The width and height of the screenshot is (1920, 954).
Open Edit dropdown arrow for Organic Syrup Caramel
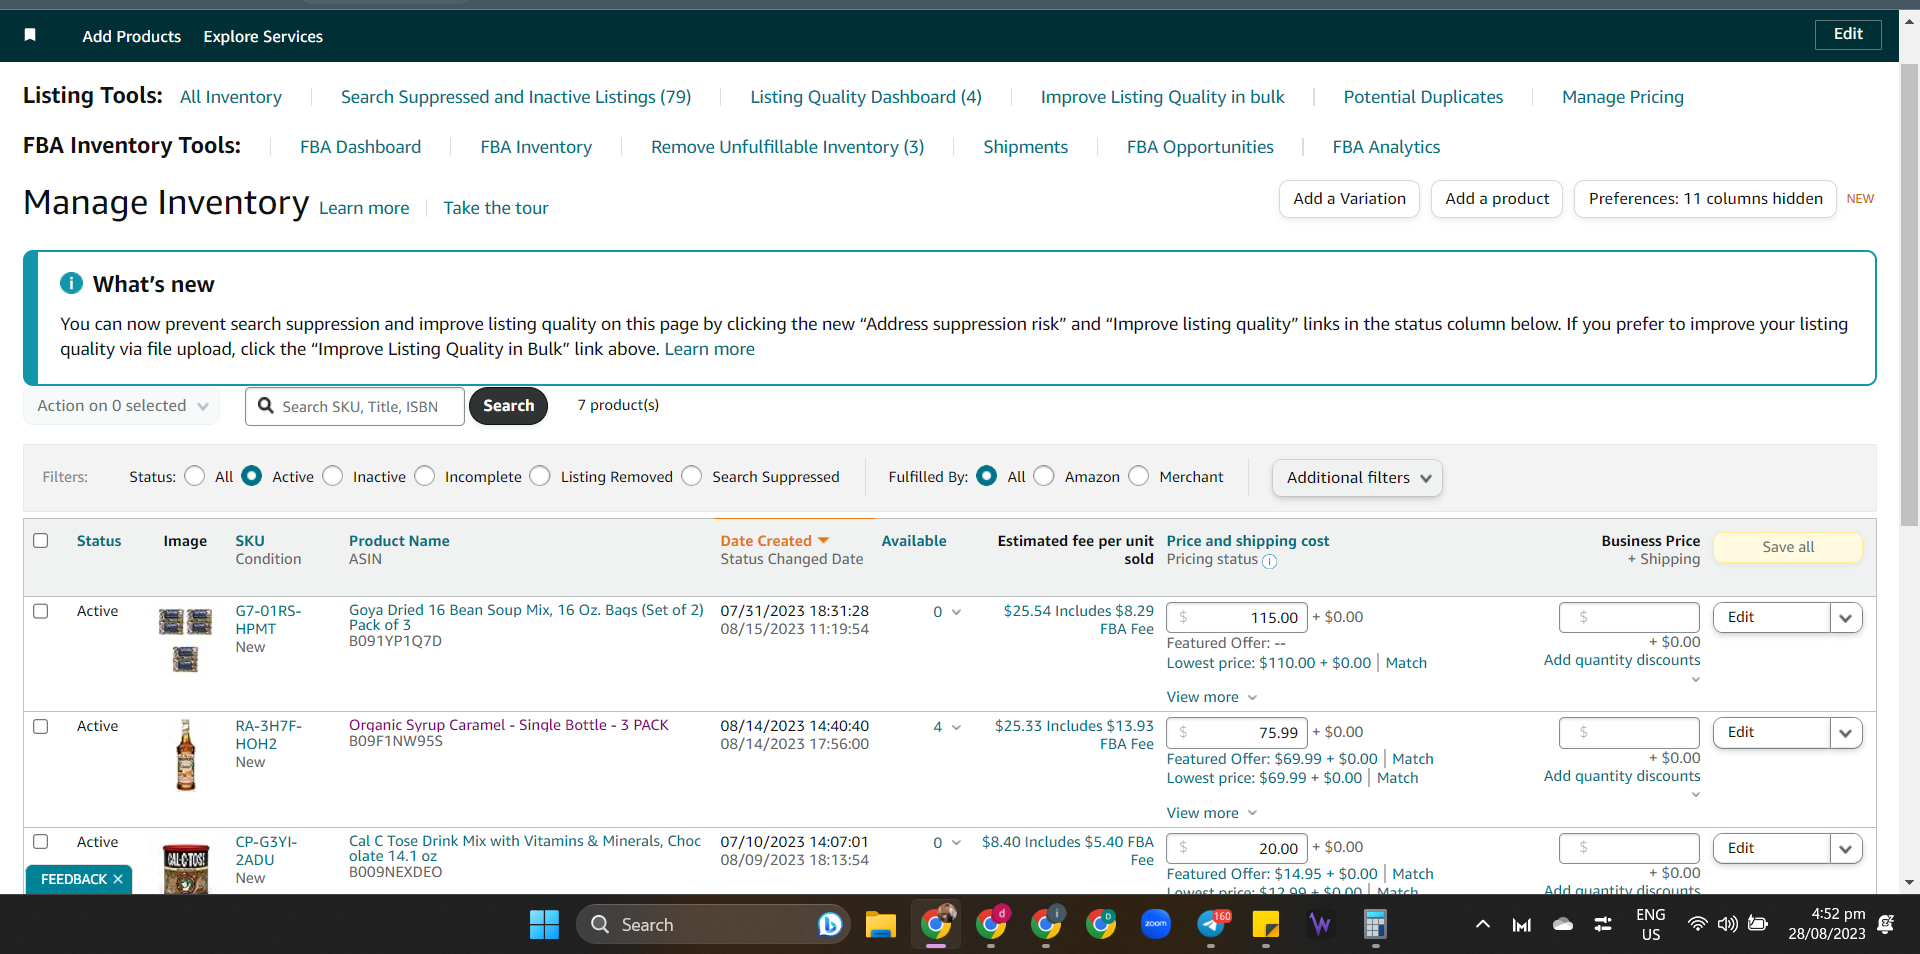tap(1846, 733)
